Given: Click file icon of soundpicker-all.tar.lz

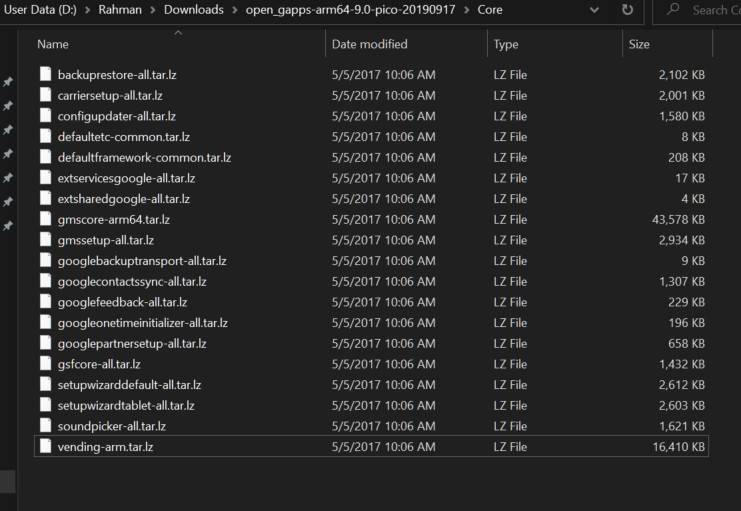Looking at the screenshot, I should point(45,426).
